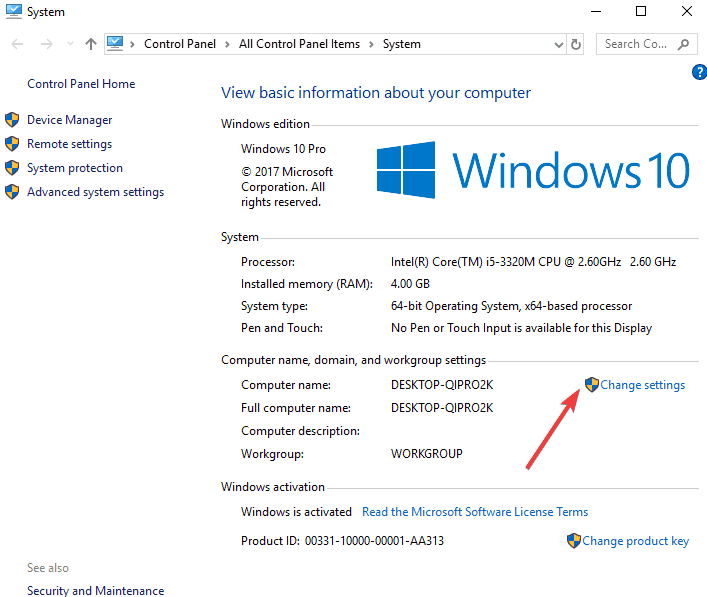Open Security and Maintenance link
The height and width of the screenshot is (597, 707).
[96, 591]
